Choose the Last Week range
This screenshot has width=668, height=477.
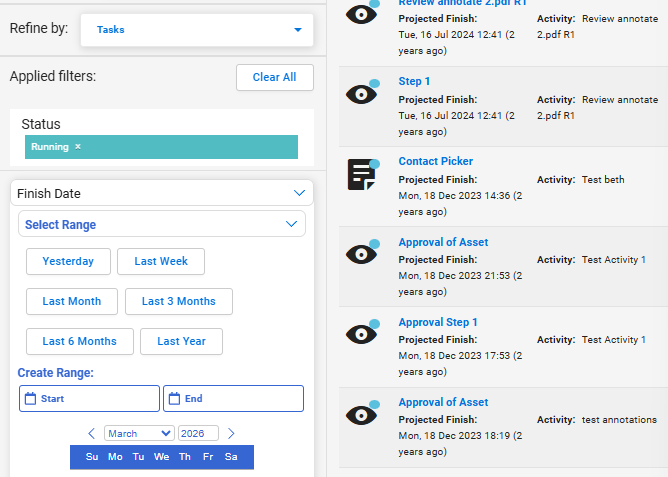tap(161, 261)
